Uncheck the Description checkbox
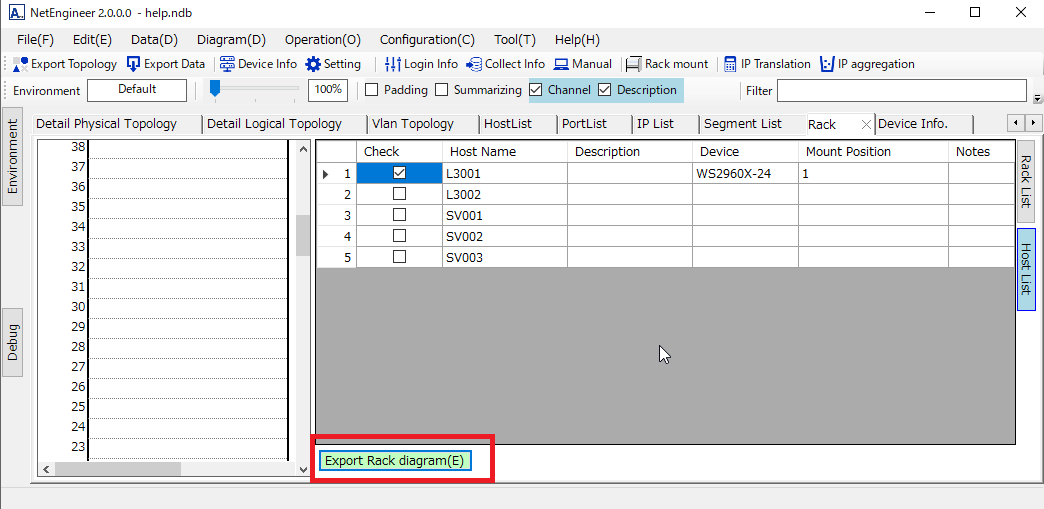The width and height of the screenshot is (1044, 509). pyautogui.click(x=605, y=90)
